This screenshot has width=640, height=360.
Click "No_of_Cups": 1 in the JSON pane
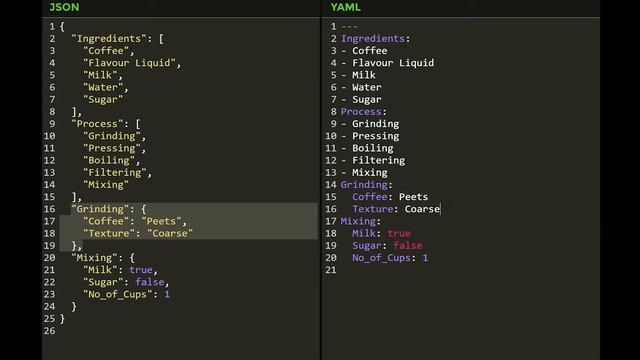tap(127, 295)
